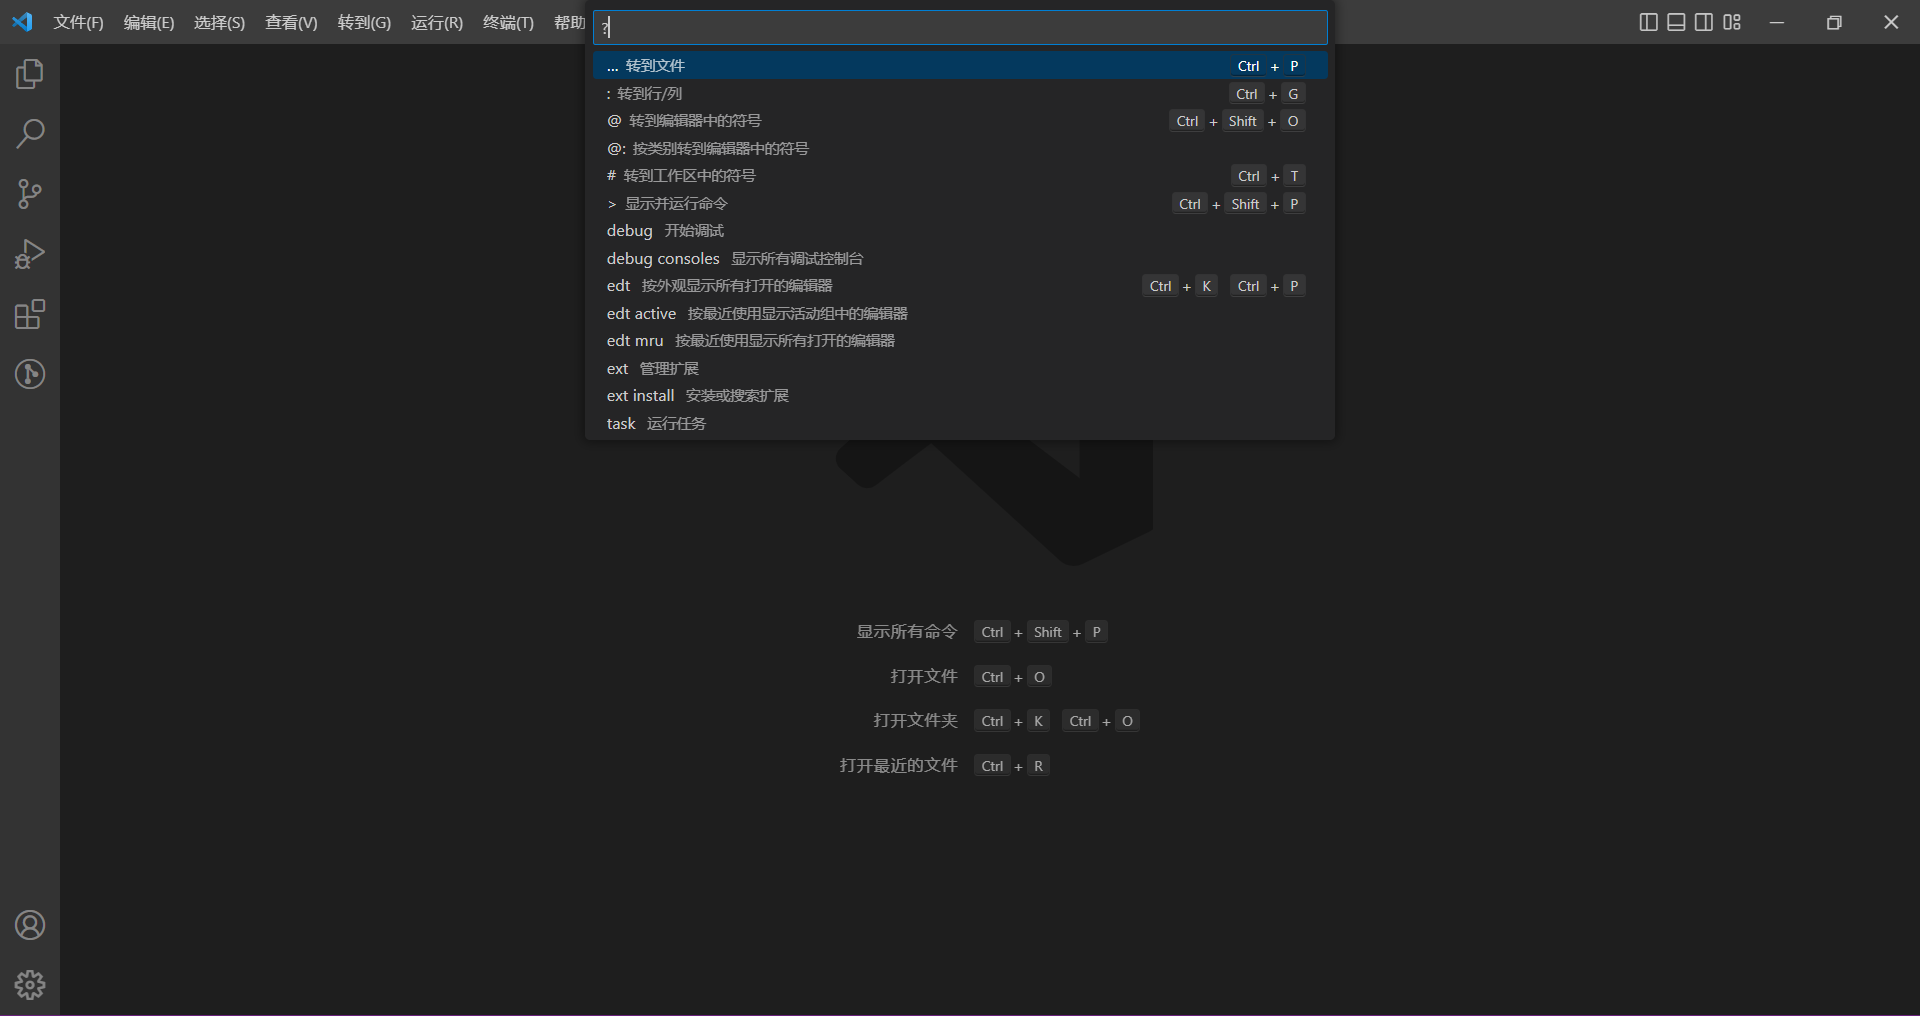This screenshot has height=1016, width=1920.
Task: Open the 文件(F) menu
Action: tap(78, 22)
